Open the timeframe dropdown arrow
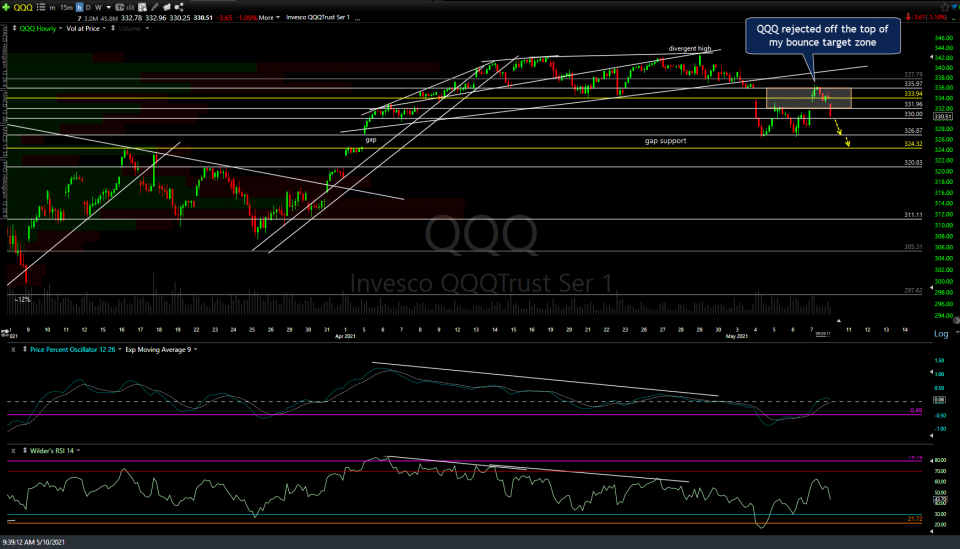This screenshot has width=960, height=549. [x=108, y=7]
